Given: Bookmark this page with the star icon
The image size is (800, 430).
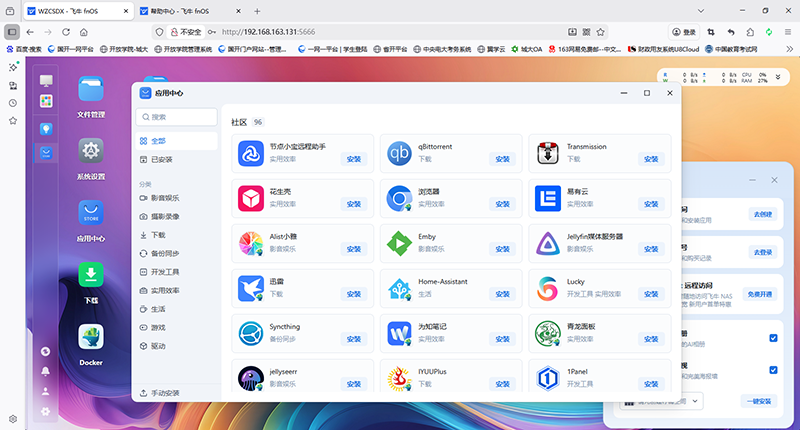Looking at the screenshot, I should [x=601, y=32].
